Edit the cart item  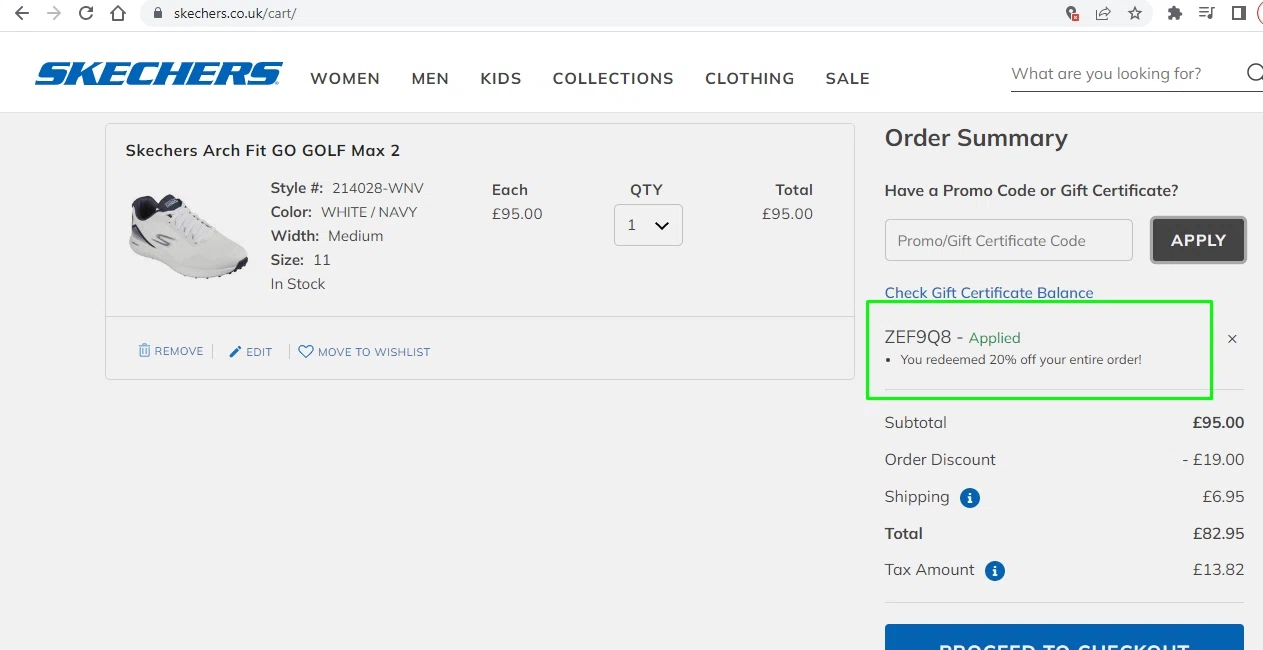click(x=251, y=352)
